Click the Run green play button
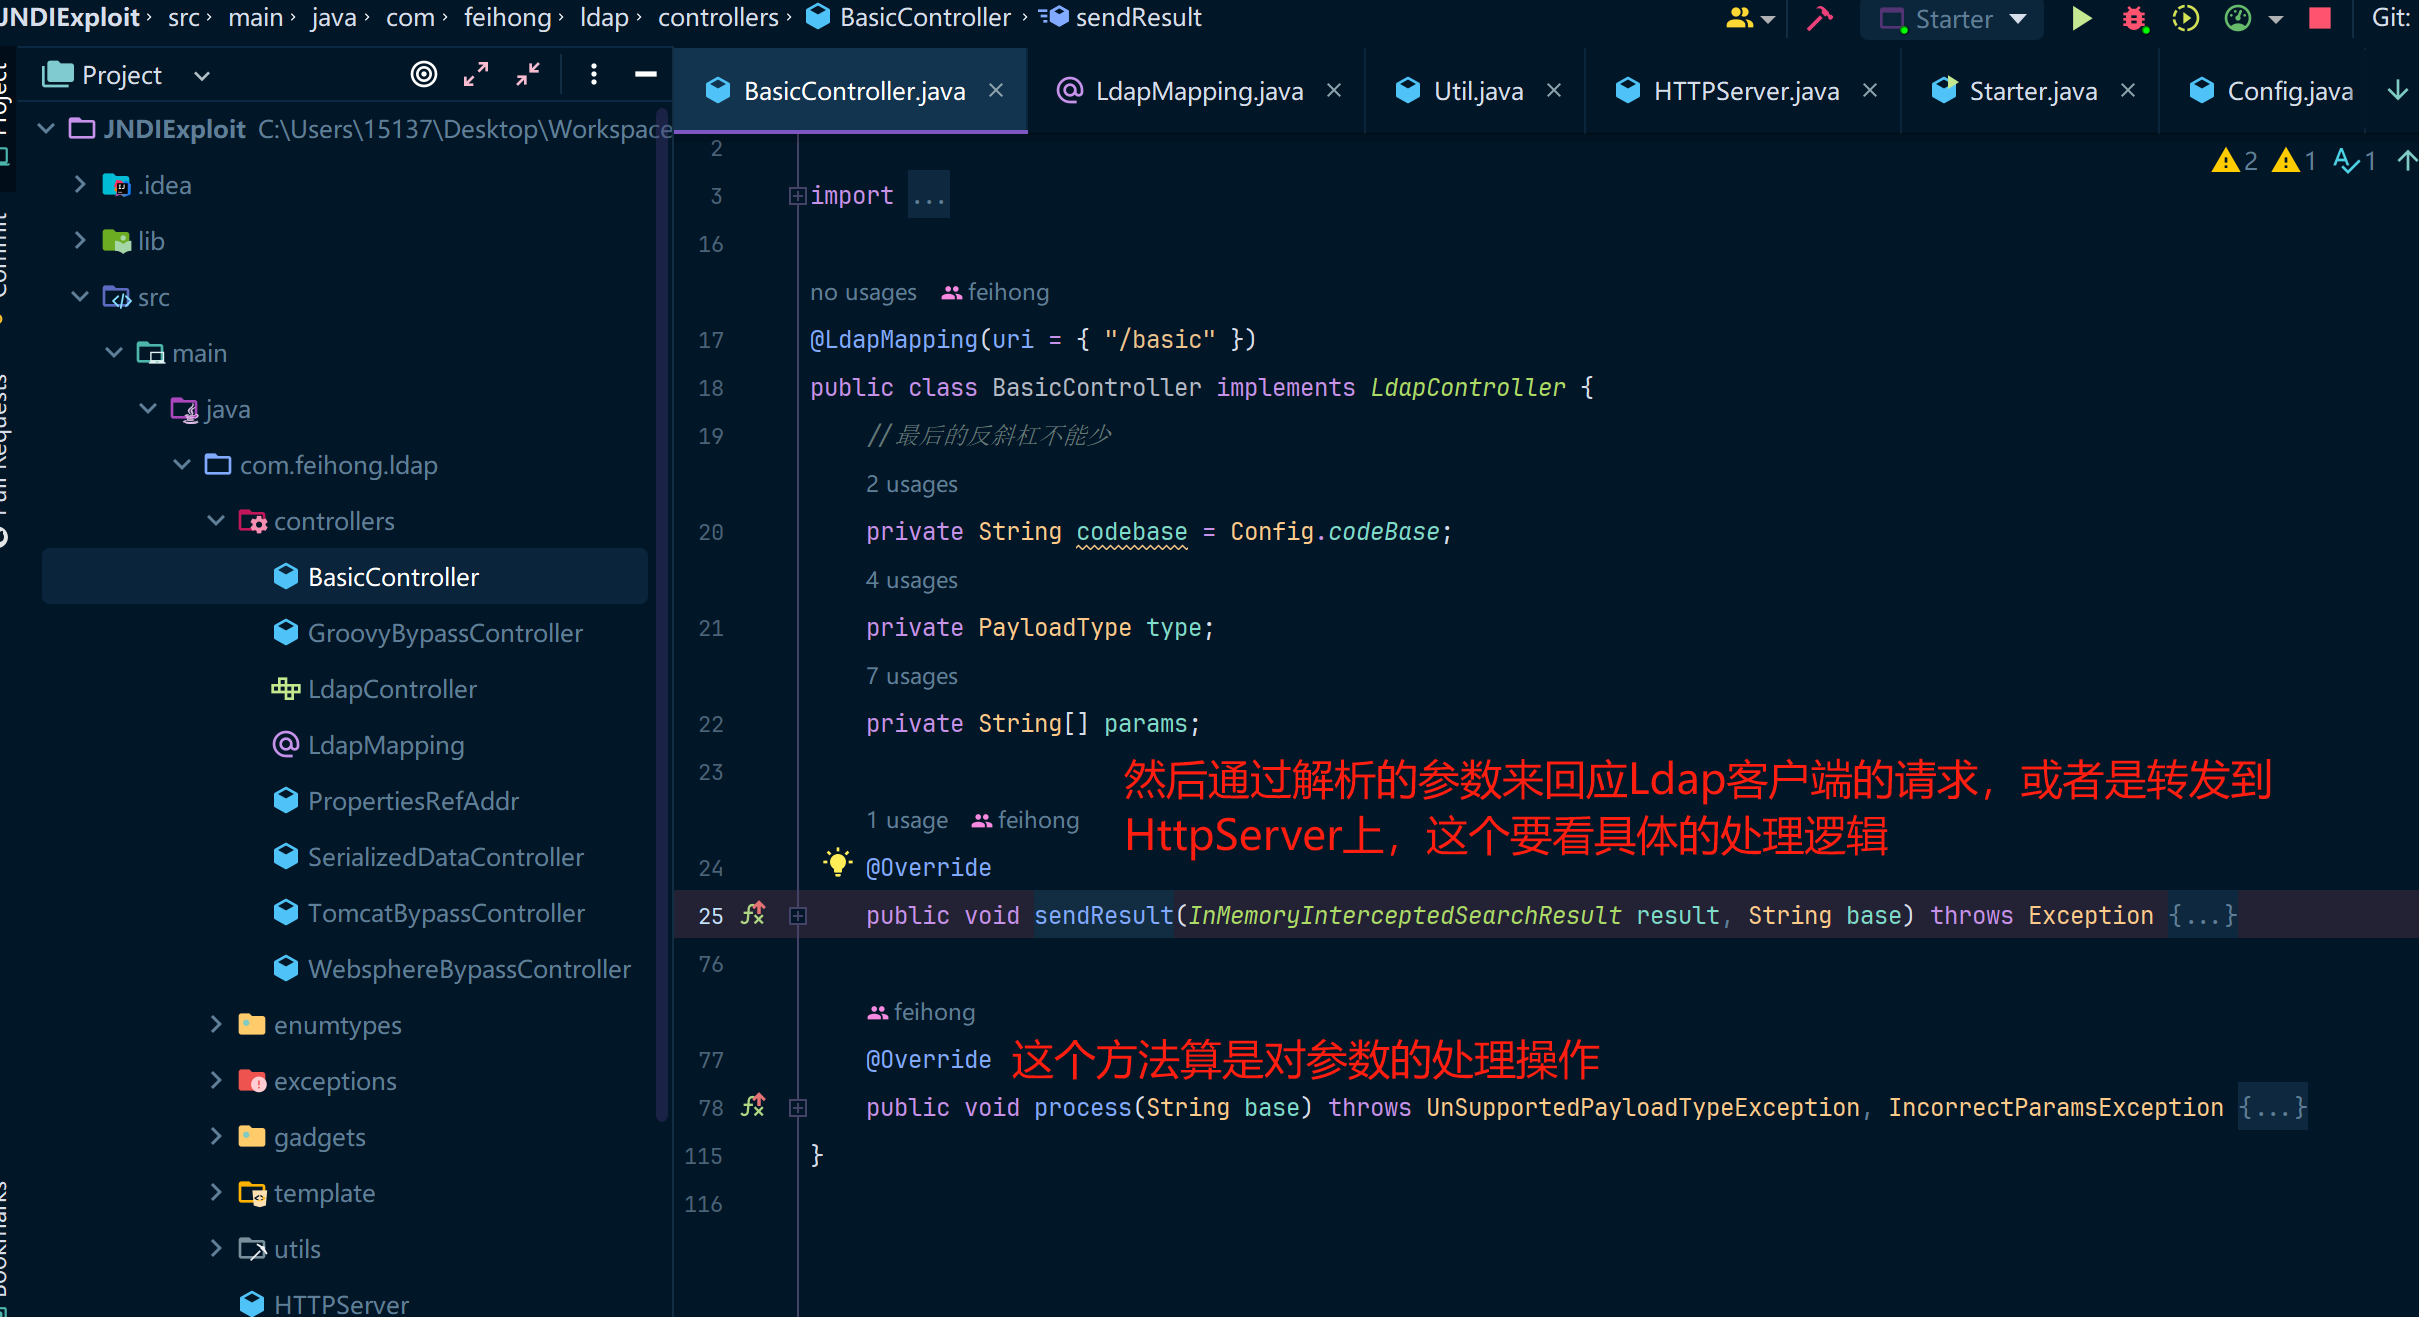Image resolution: width=2419 pixels, height=1317 pixels. 2081,19
